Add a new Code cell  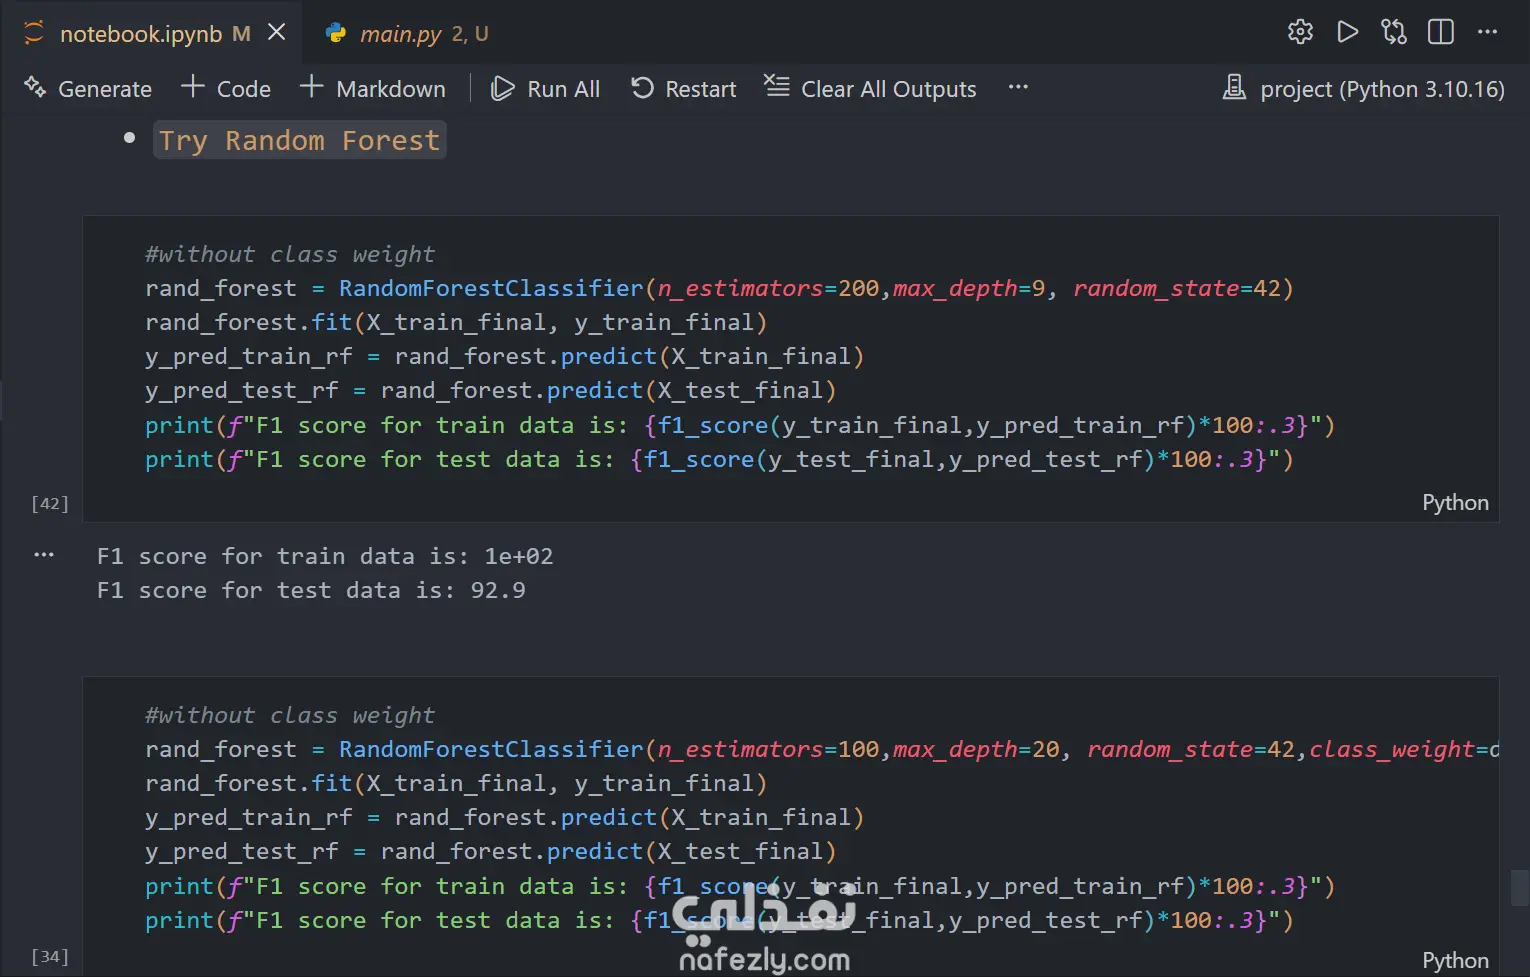226,89
